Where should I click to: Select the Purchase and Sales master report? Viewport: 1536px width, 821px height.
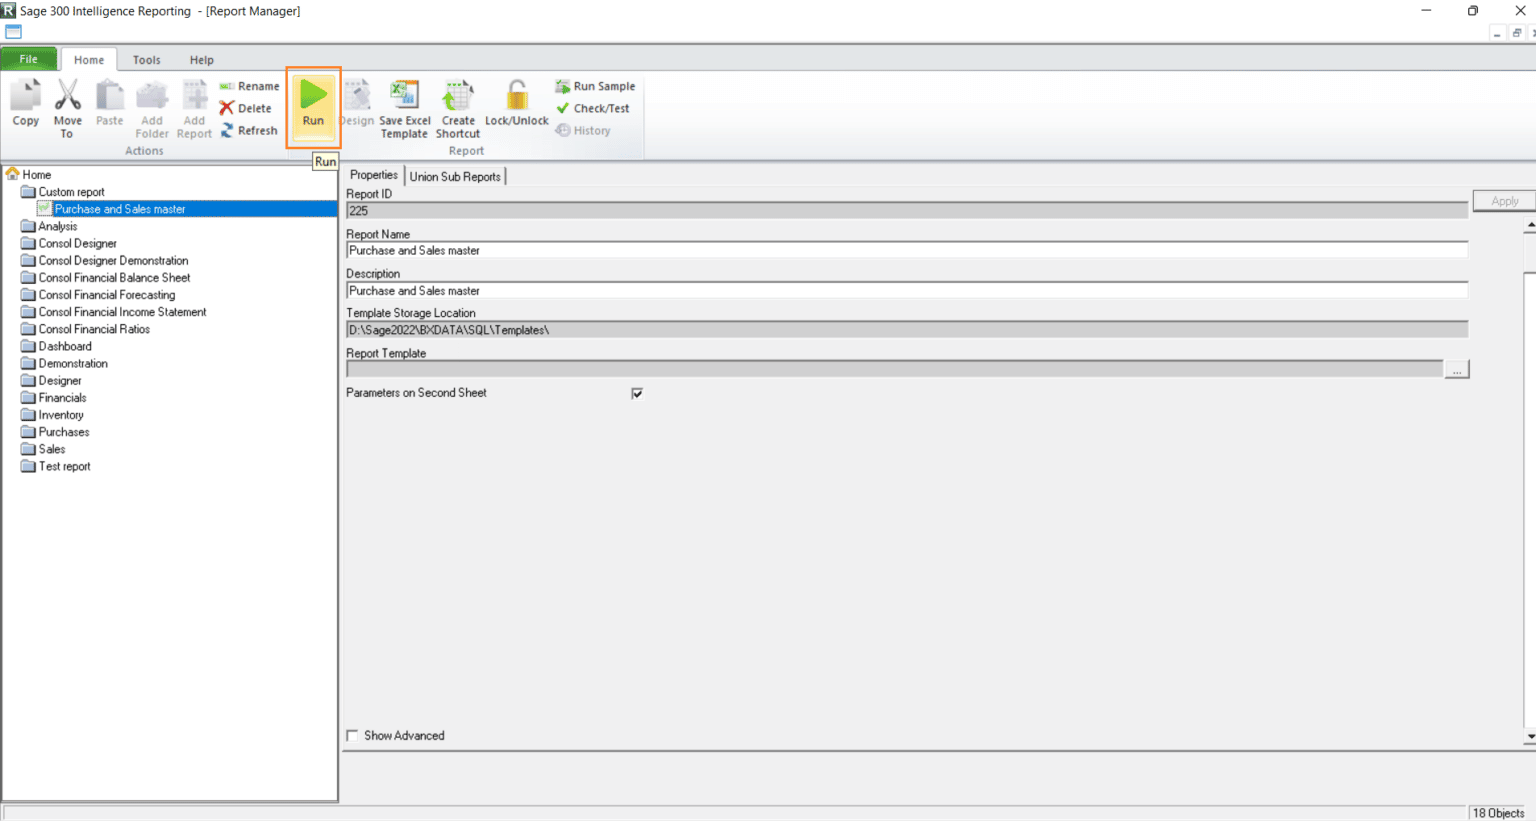[120, 209]
